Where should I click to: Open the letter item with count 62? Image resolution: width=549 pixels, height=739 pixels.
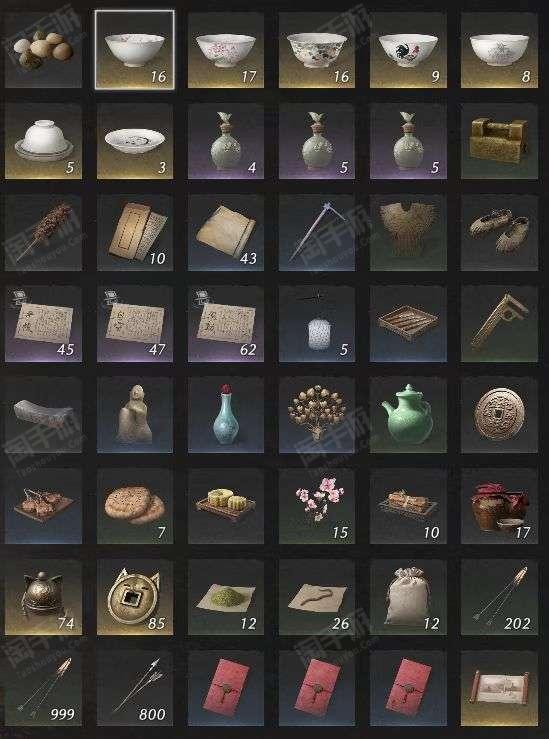click(226, 323)
